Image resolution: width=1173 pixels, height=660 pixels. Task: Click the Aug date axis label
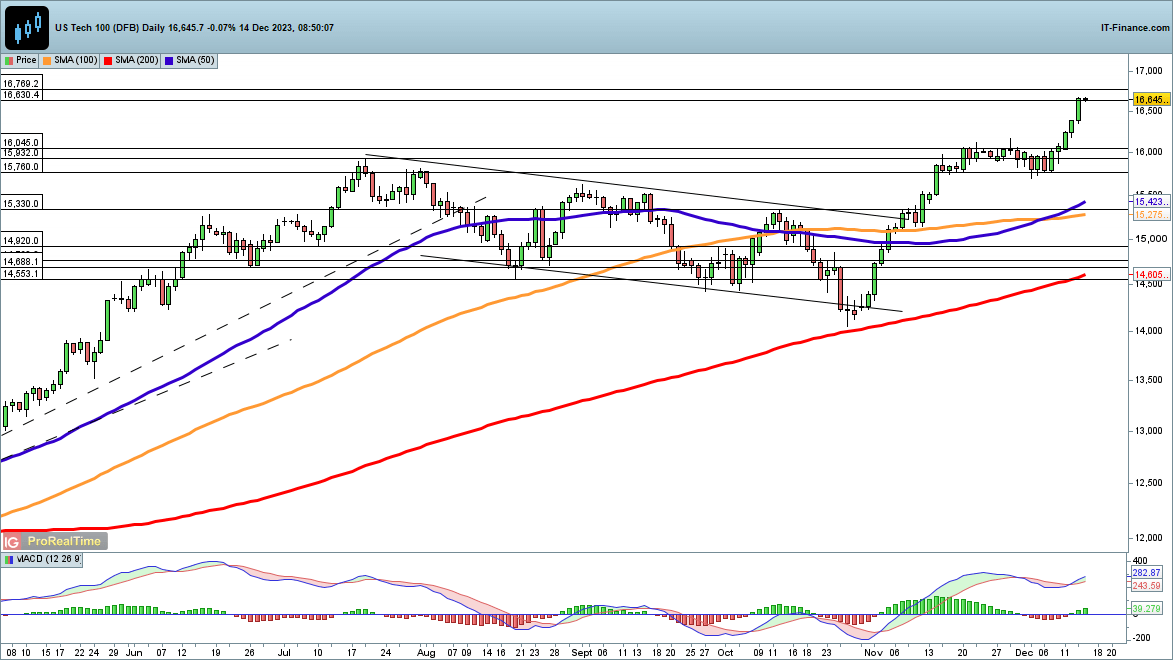[x=426, y=653]
